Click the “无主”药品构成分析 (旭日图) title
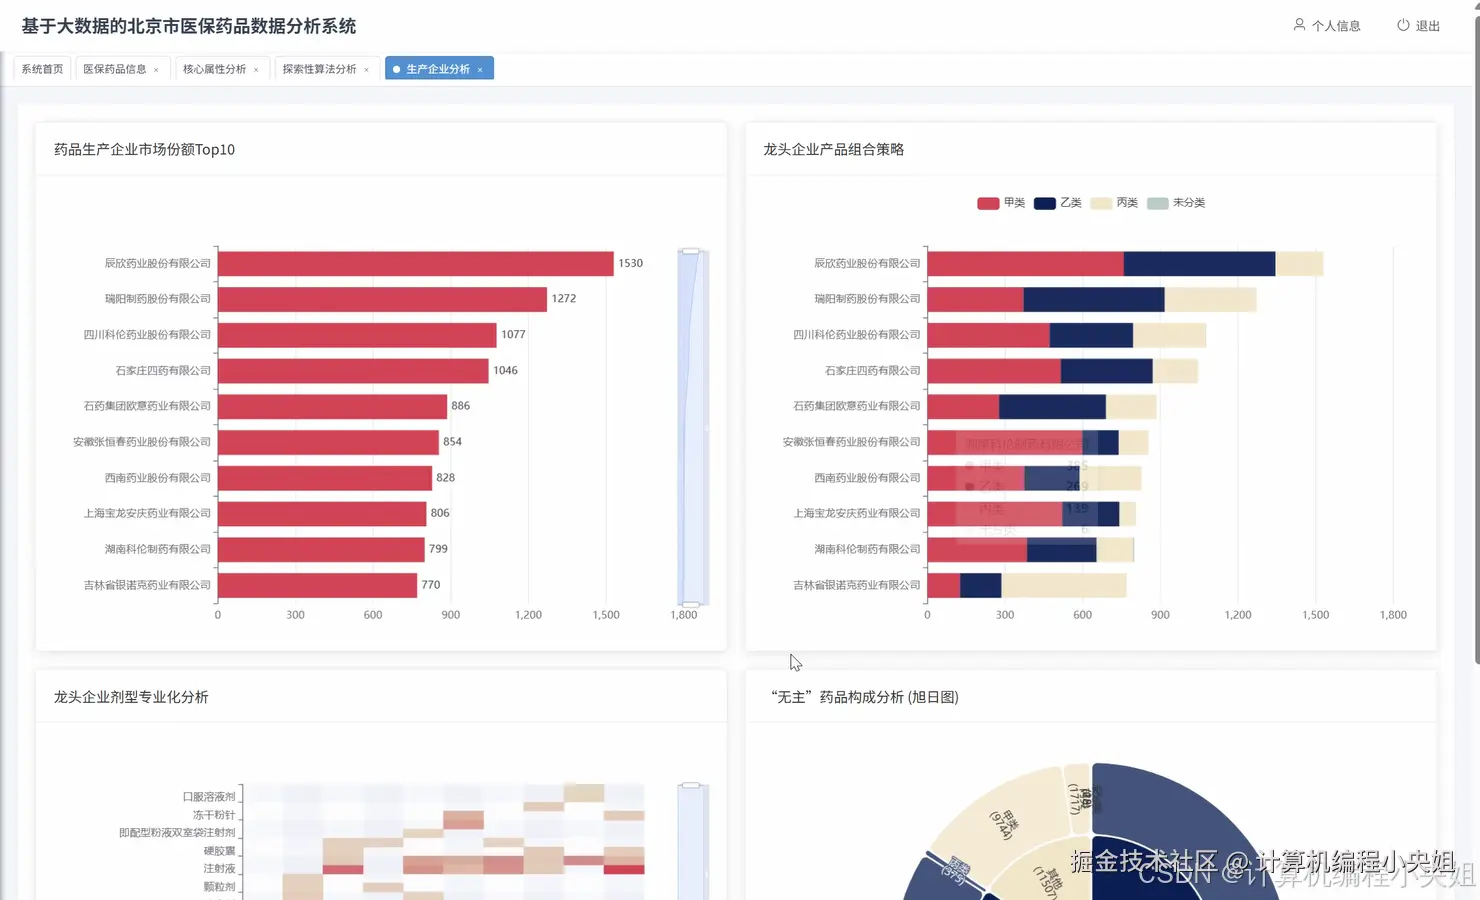Screen dimensions: 1480x900 tap(865, 697)
